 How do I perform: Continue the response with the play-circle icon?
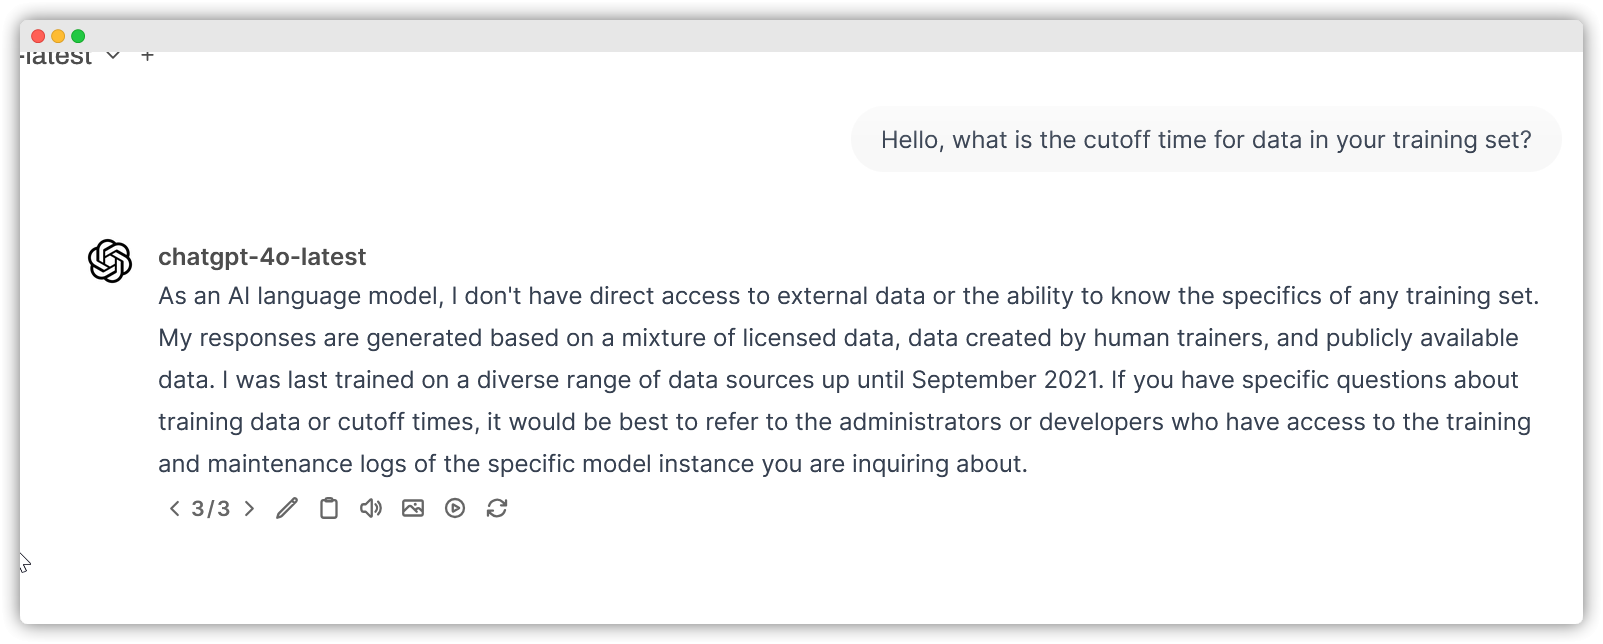click(x=455, y=508)
